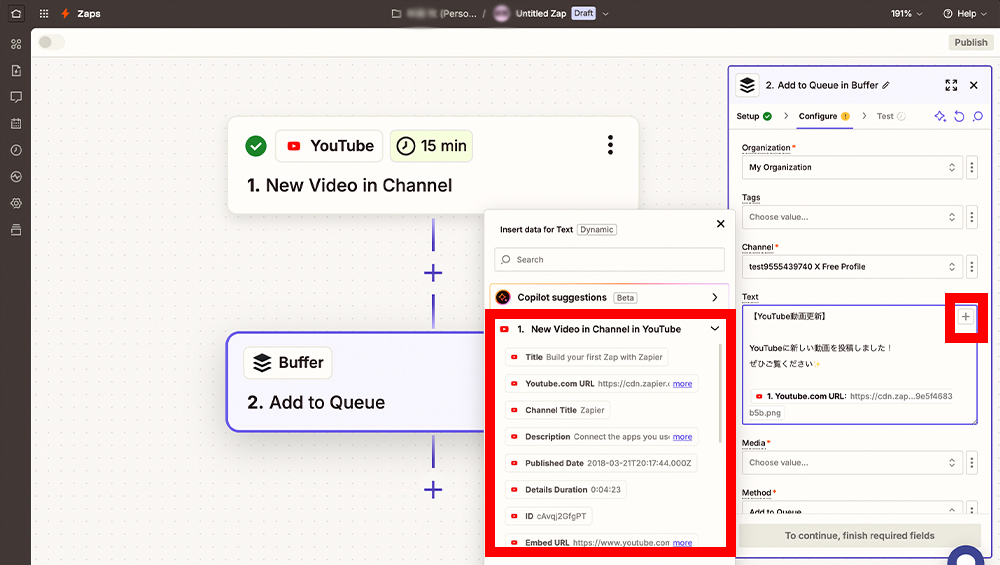Open options menu for Organization field
Viewport: 1000px width, 565px height.
pyautogui.click(x=972, y=167)
